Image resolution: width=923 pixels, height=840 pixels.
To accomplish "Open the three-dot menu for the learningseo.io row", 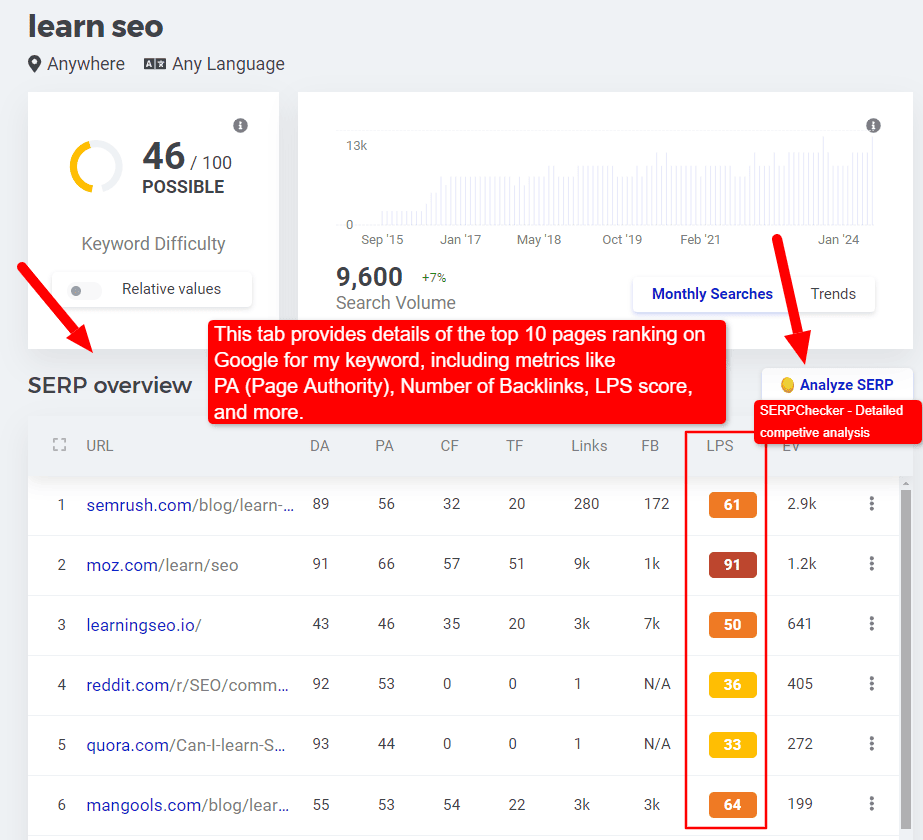I will (872, 624).
